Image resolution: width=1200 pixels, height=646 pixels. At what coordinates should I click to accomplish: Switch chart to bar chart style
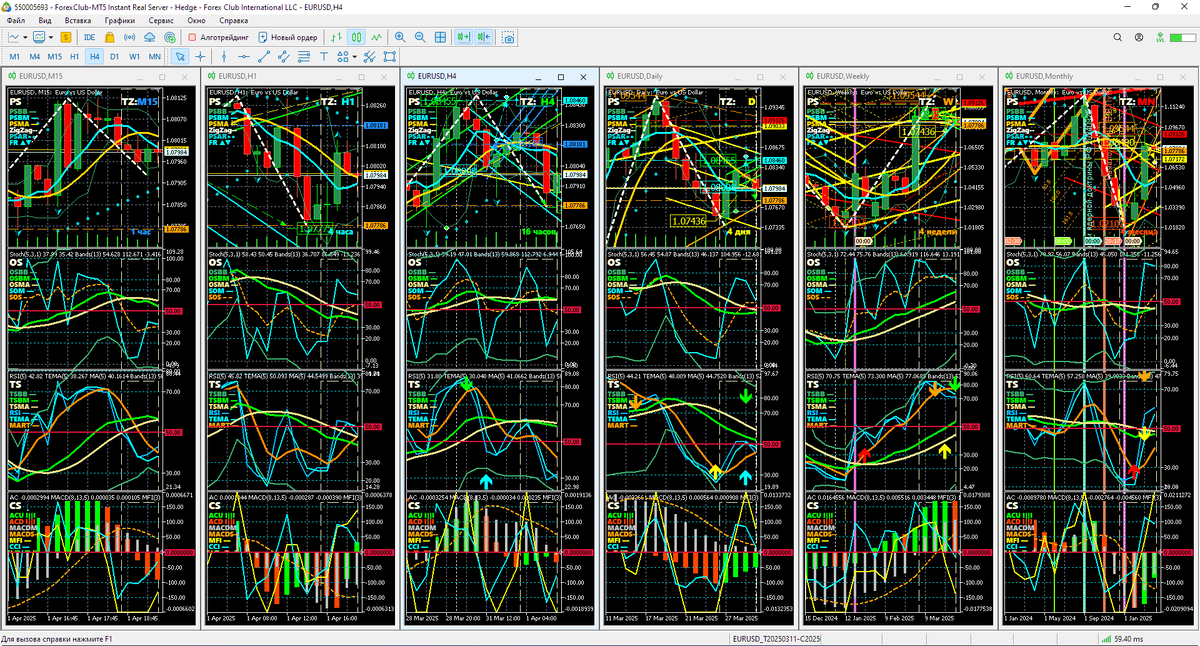point(338,37)
